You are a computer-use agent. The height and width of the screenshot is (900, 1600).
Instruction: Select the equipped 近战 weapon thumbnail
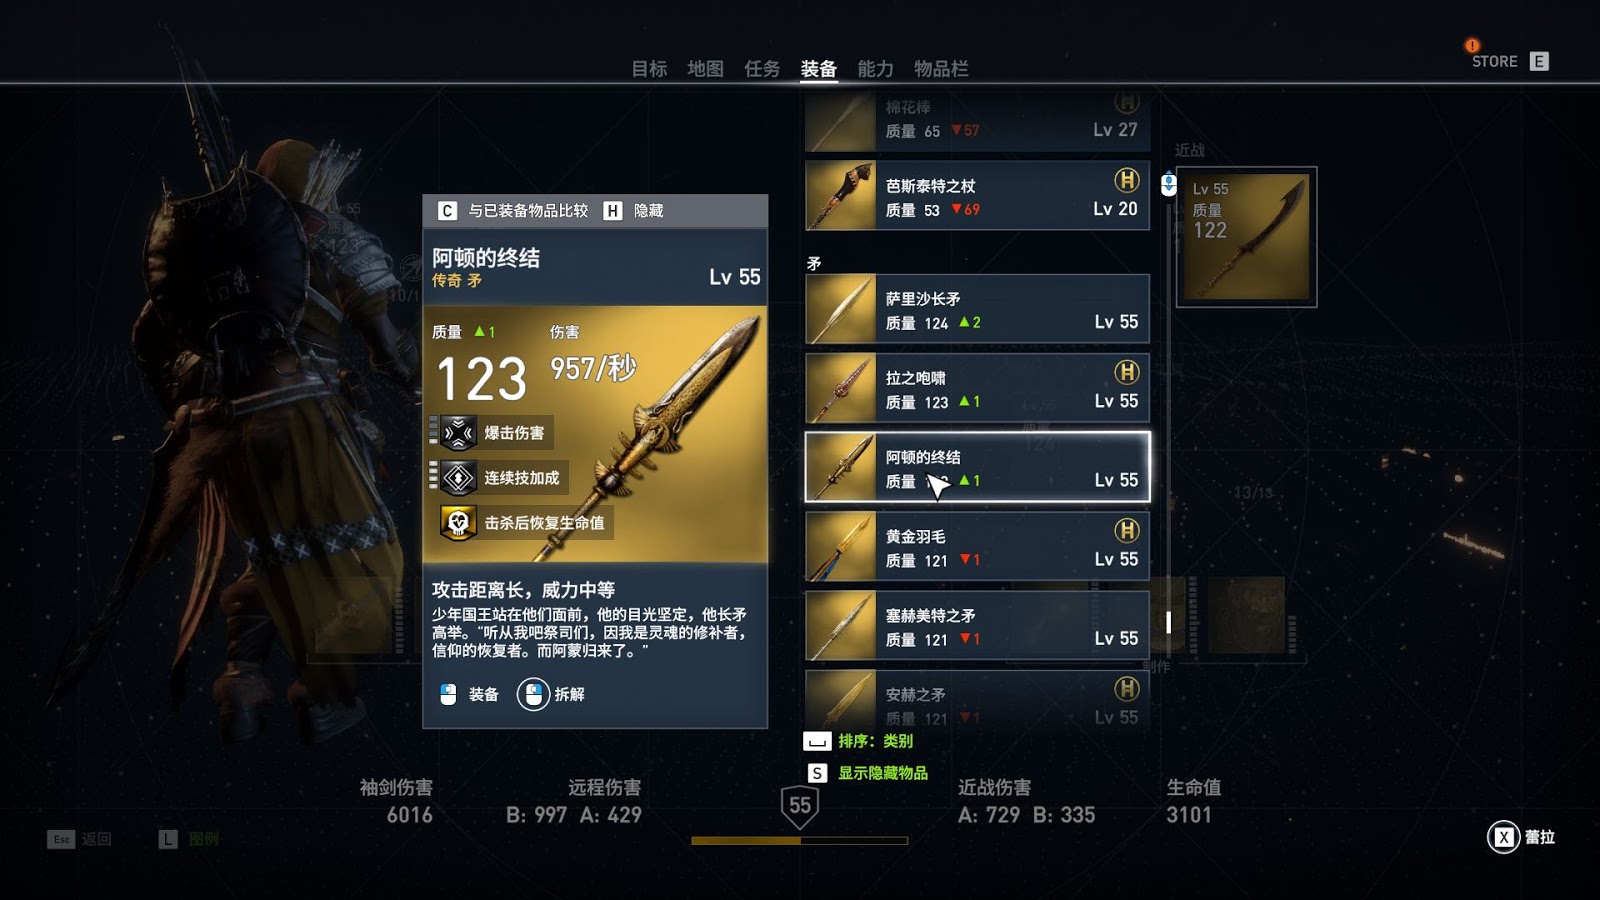pyautogui.click(x=1246, y=237)
